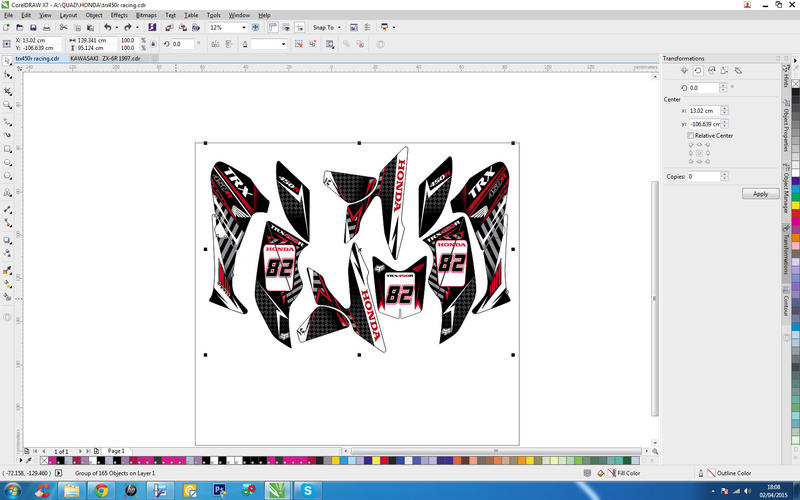The height and width of the screenshot is (500, 800).
Task: Select the Polygon tool in the toolbox
Action: click(x=7, y=176)
